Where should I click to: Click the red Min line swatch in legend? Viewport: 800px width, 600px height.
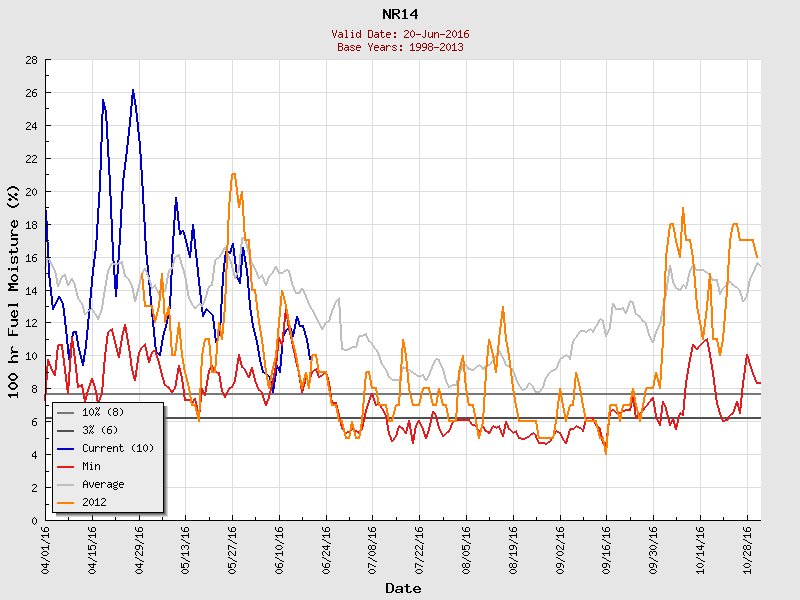(67, 466)
